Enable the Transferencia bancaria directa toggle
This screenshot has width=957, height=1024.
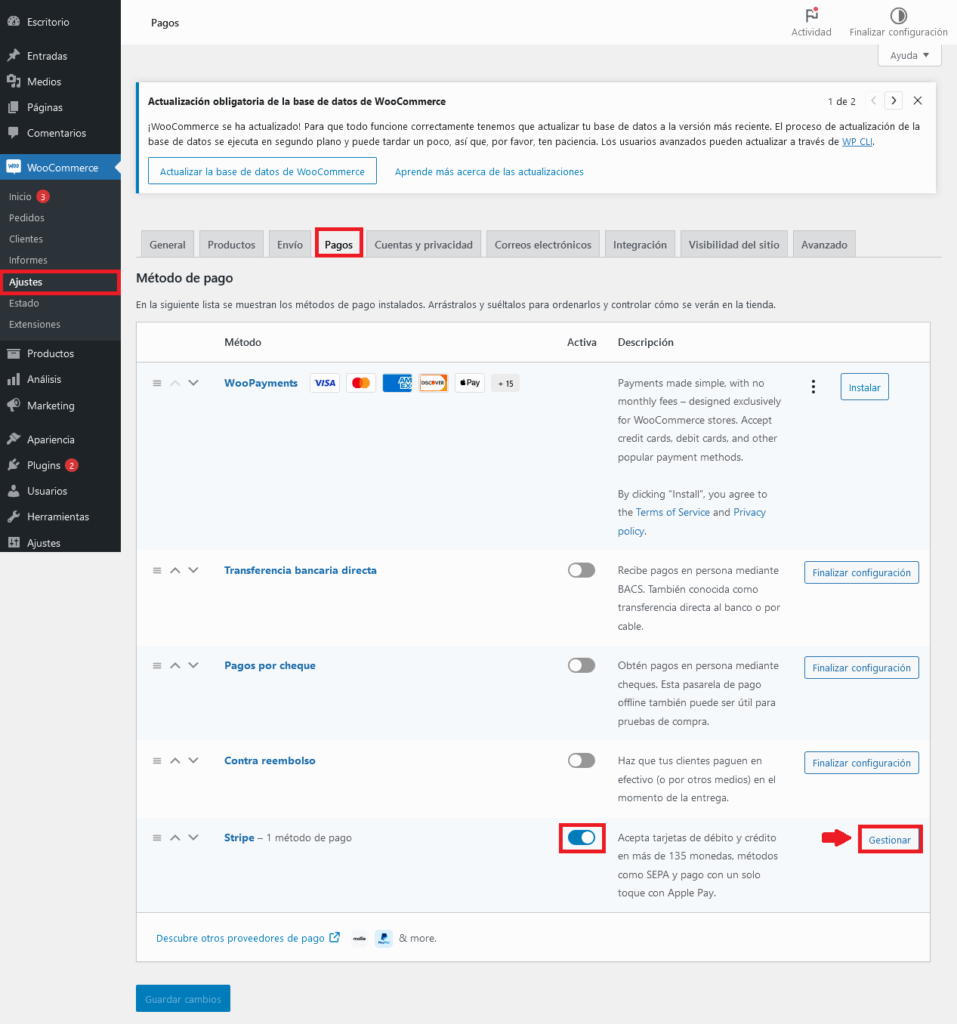tap(581, 569)
